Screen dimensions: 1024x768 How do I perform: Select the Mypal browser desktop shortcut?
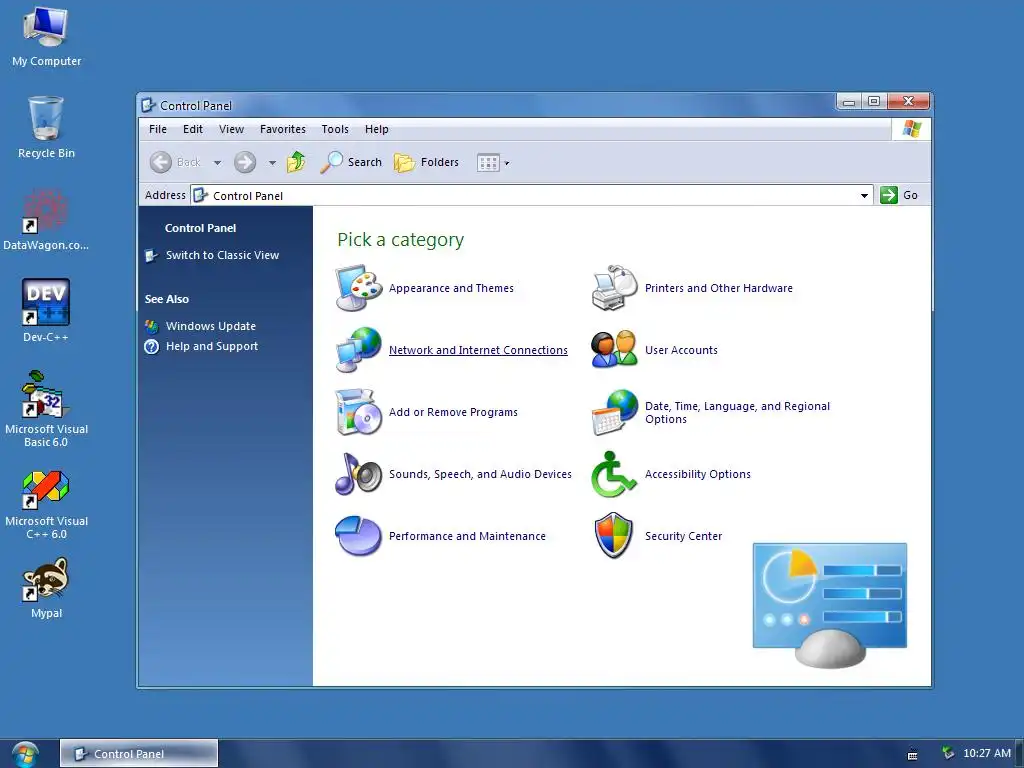pos(46,588)
